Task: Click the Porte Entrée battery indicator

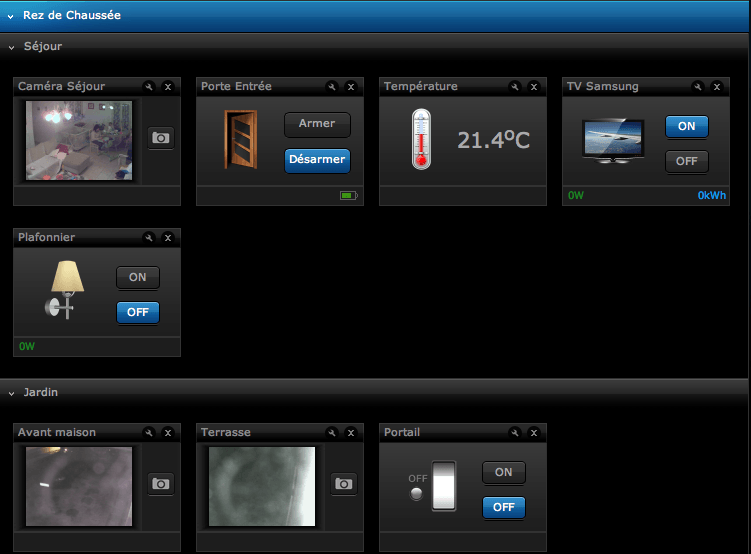Action: (x=349, y=195)
